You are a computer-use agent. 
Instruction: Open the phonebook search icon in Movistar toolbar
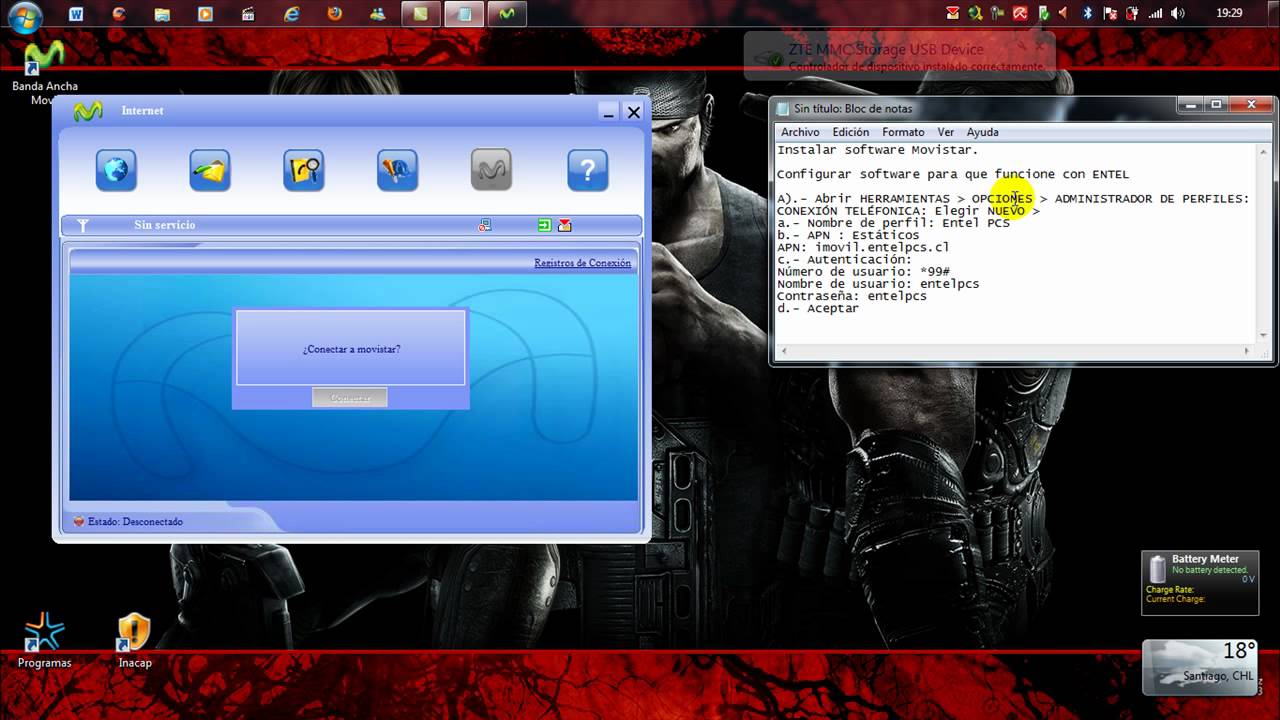304,170
